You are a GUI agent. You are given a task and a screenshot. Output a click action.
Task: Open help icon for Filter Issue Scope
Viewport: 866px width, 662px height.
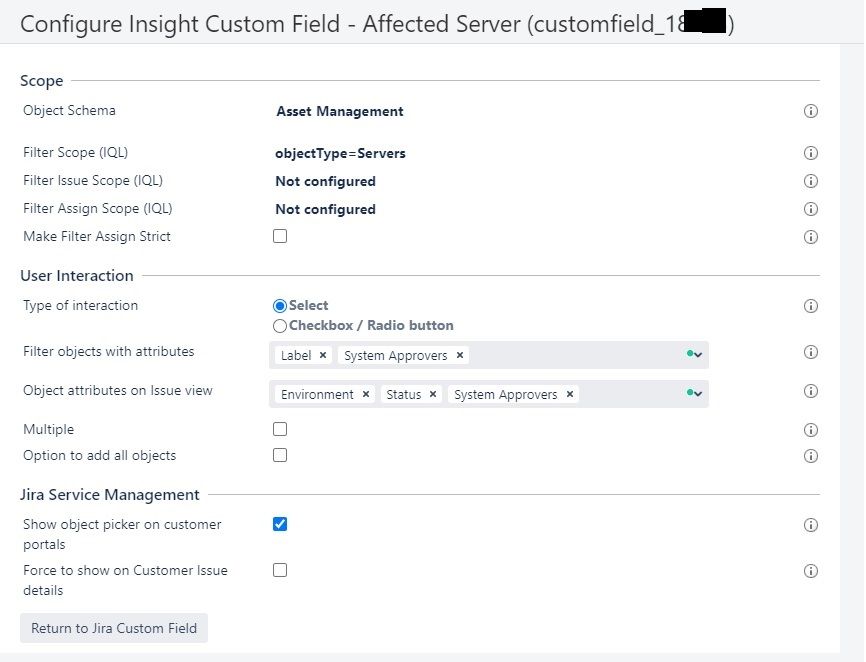point(811,182)
